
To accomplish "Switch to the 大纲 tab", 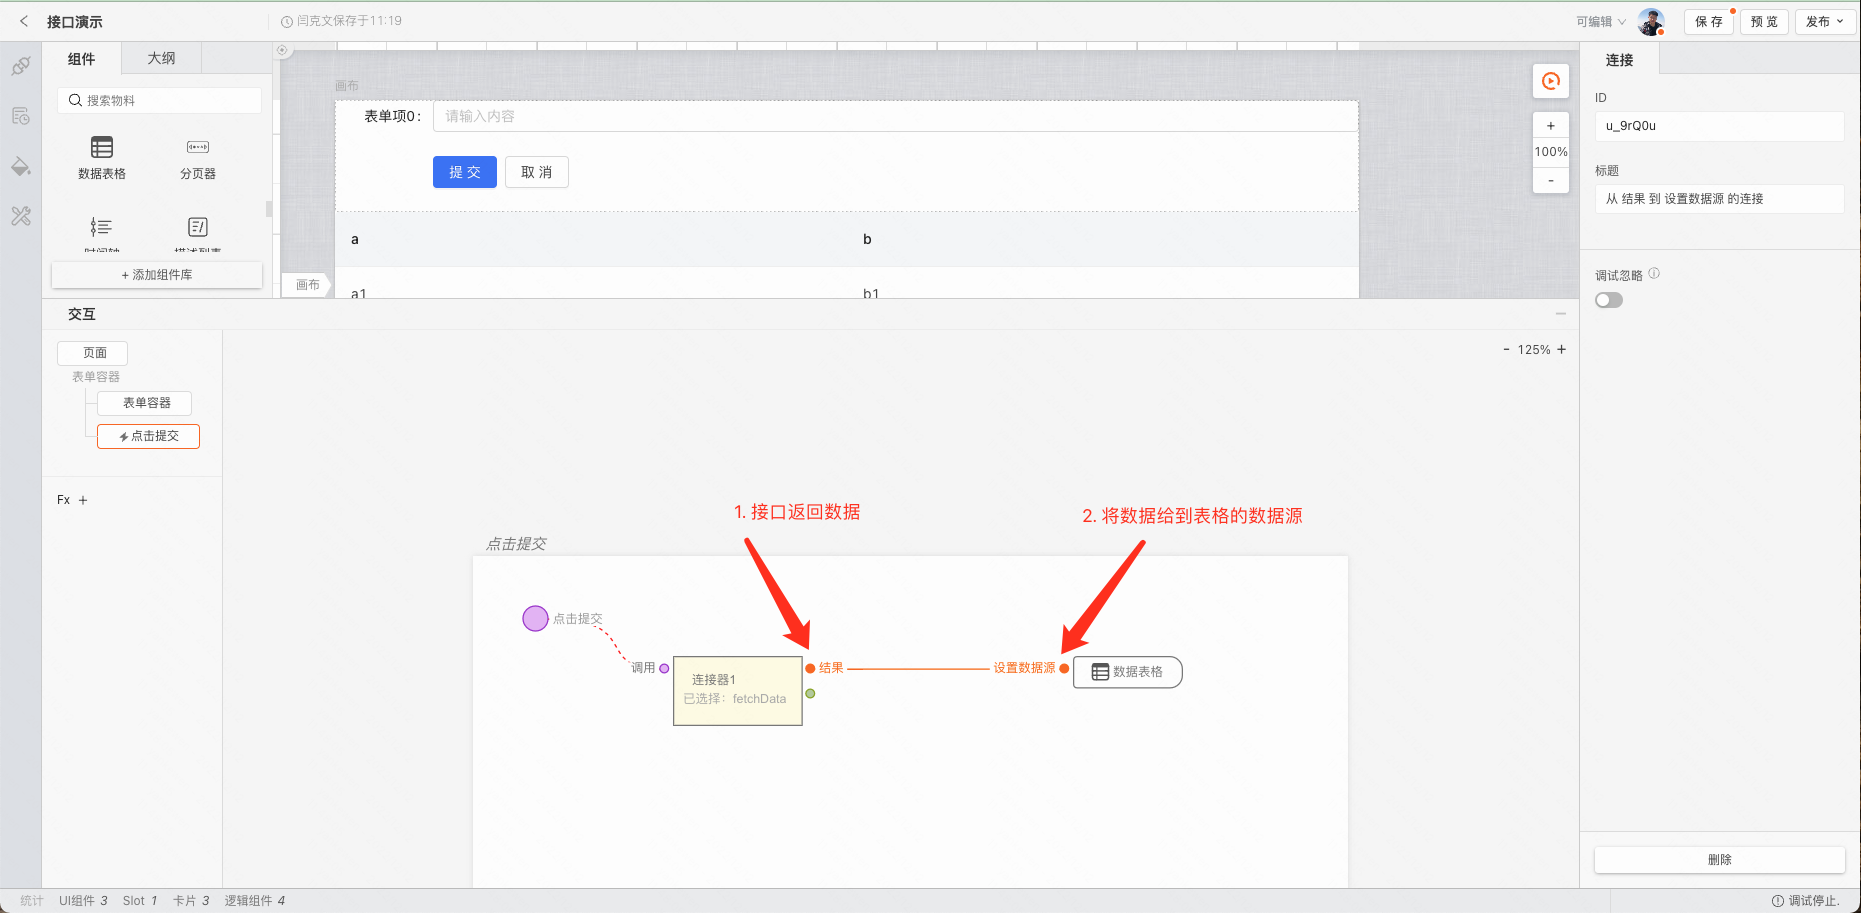I will point(161,58).
